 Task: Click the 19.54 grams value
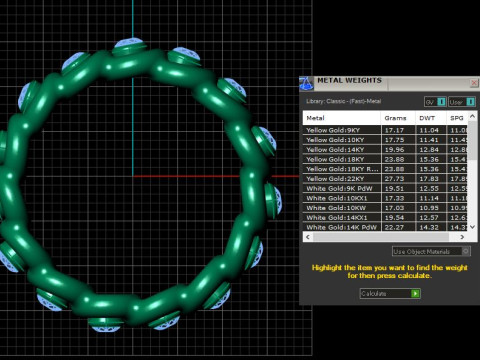[394, 217]
